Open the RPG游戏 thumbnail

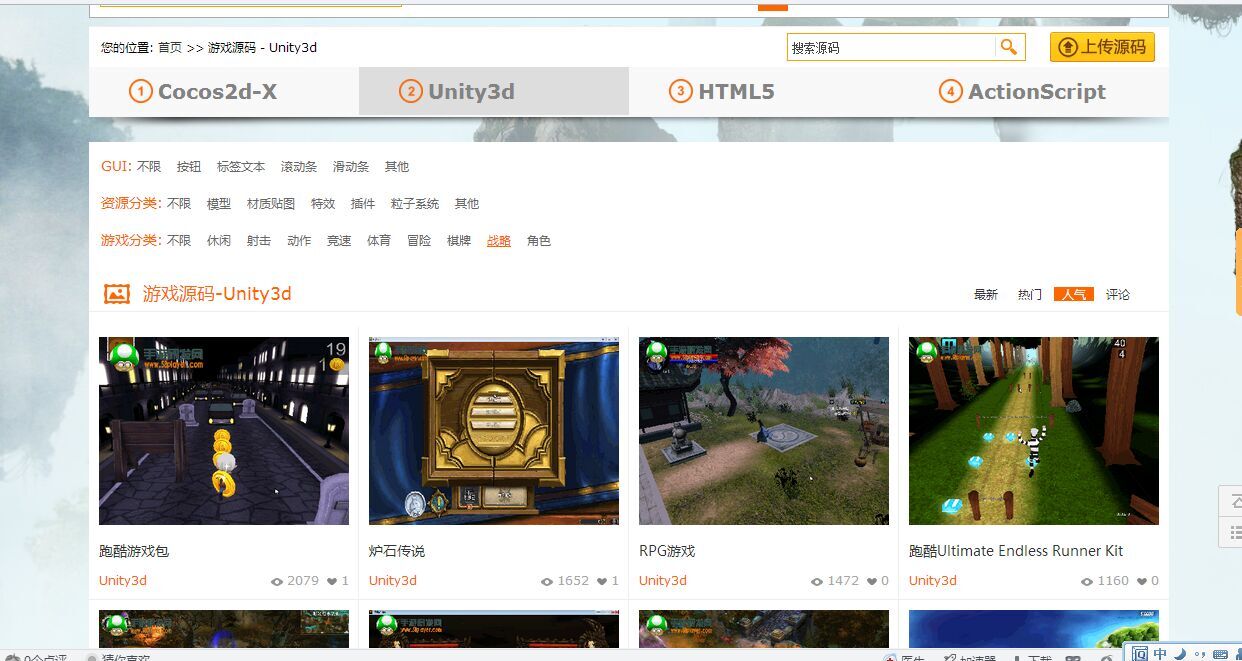(764, 431)
